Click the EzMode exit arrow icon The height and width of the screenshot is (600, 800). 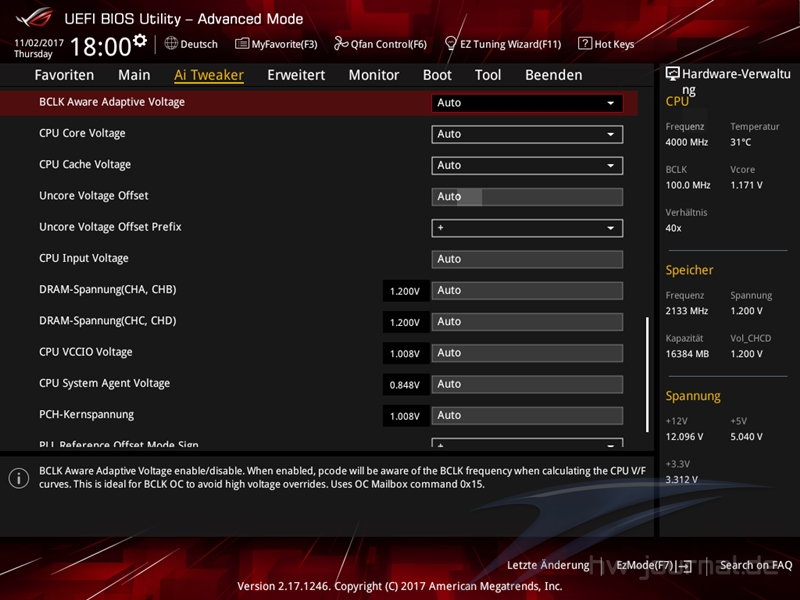(685, 566)
